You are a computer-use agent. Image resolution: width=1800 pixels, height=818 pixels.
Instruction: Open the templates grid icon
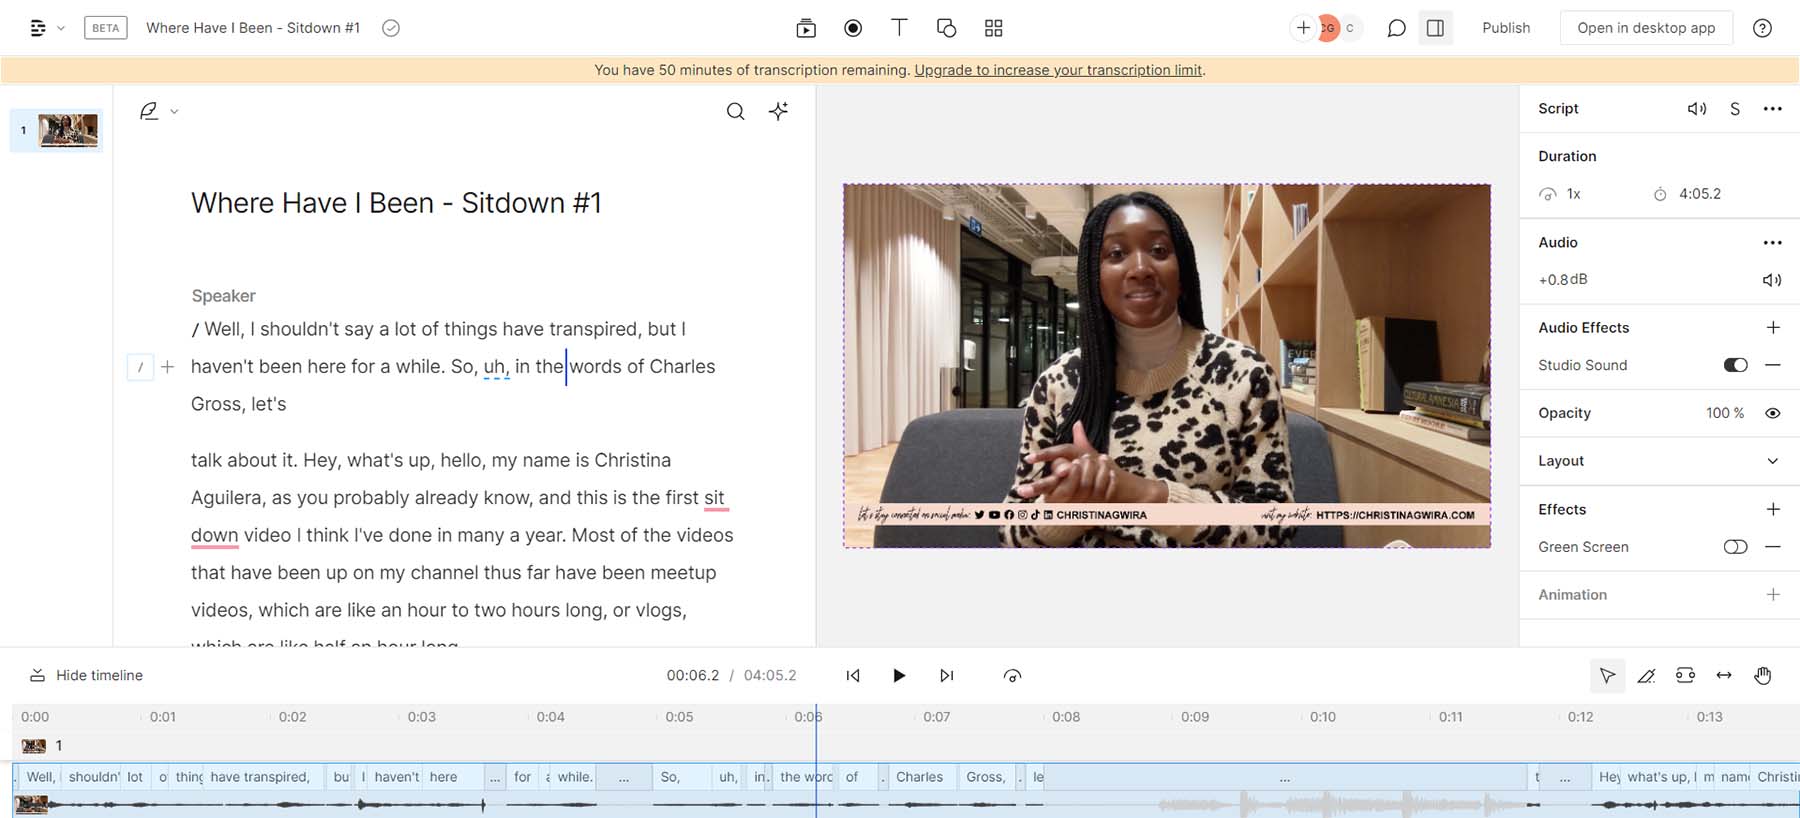click(993, 28)
